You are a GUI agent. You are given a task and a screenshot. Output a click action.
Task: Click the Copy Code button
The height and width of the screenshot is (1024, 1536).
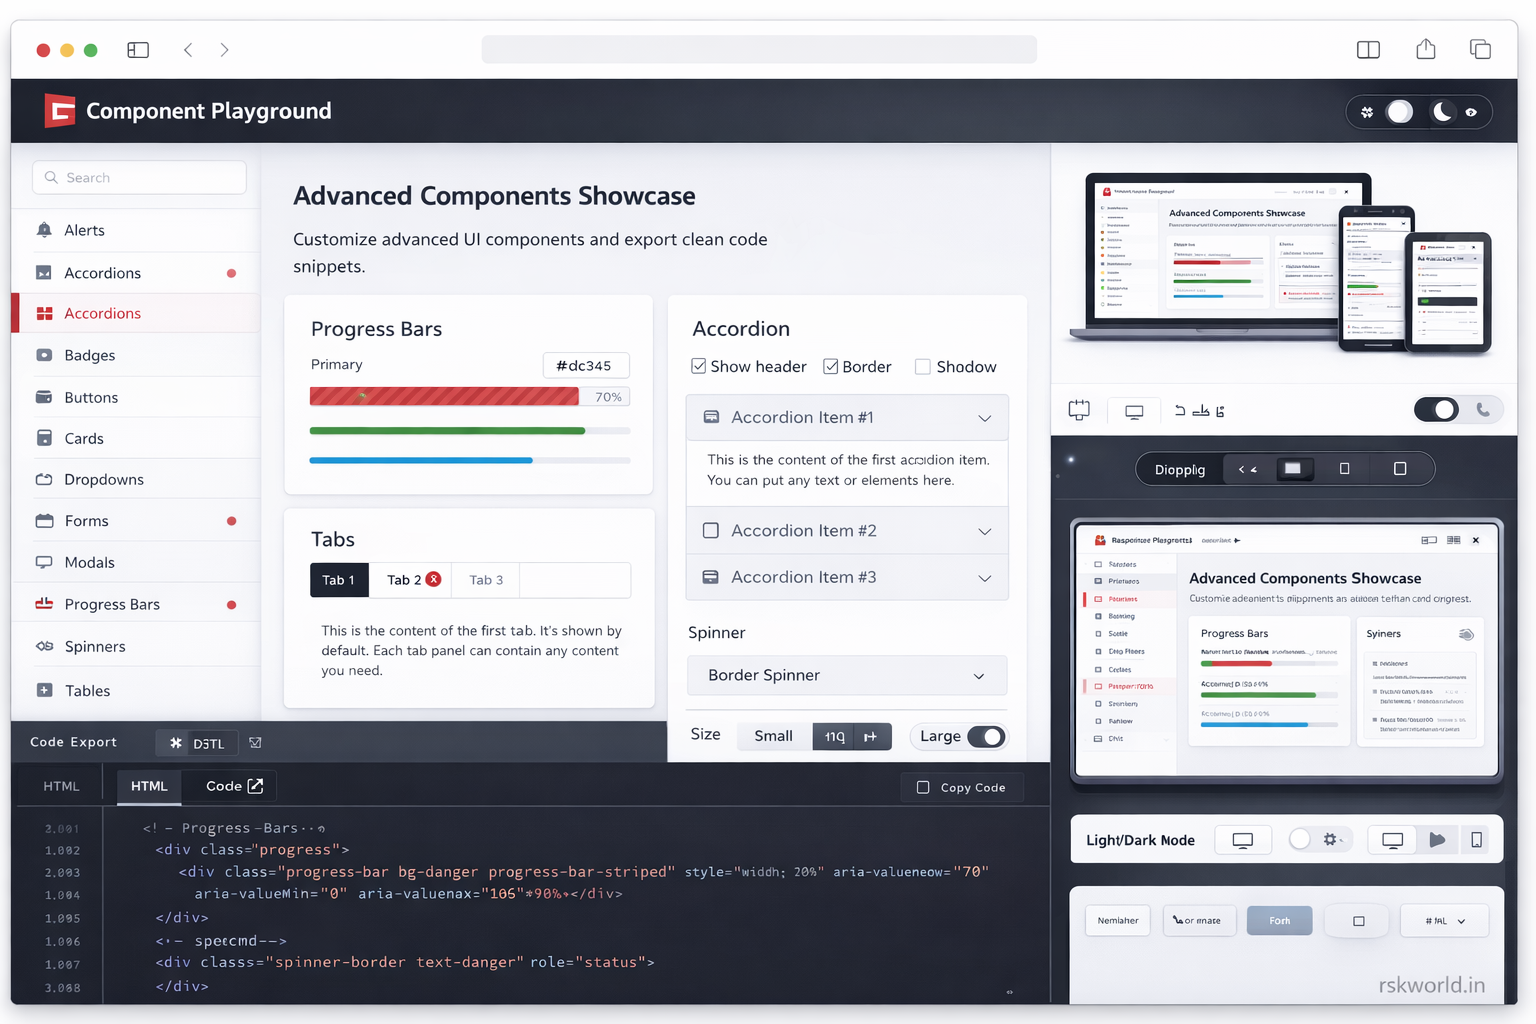(961, 787)
